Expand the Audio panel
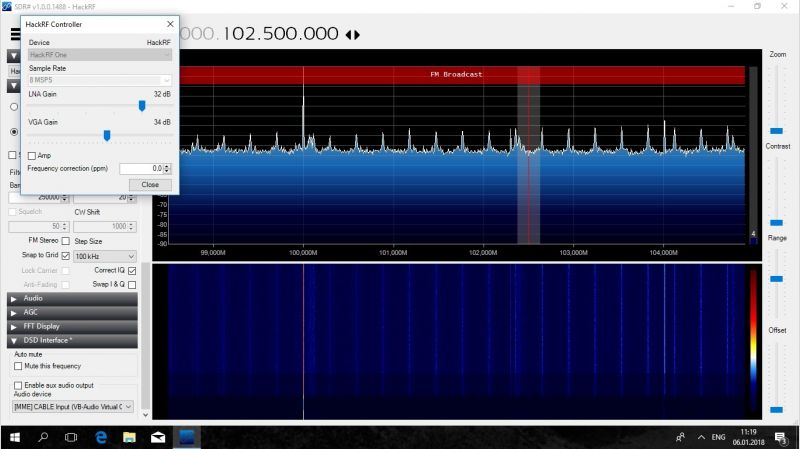The image size is (800, 449). (72, 298)
